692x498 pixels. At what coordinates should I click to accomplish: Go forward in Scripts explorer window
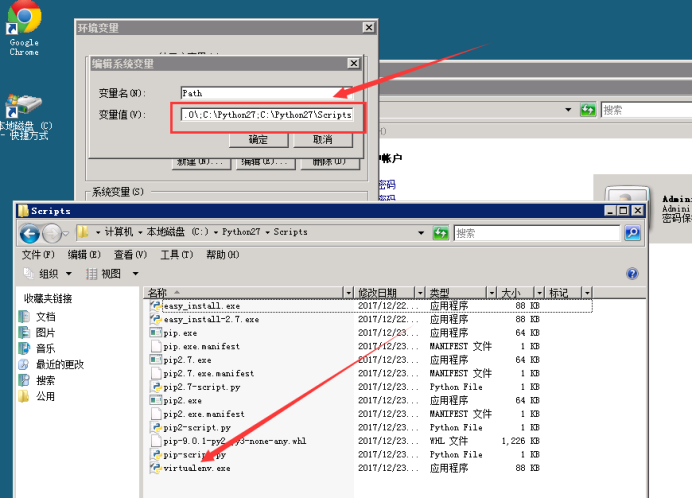coord(52,233)
